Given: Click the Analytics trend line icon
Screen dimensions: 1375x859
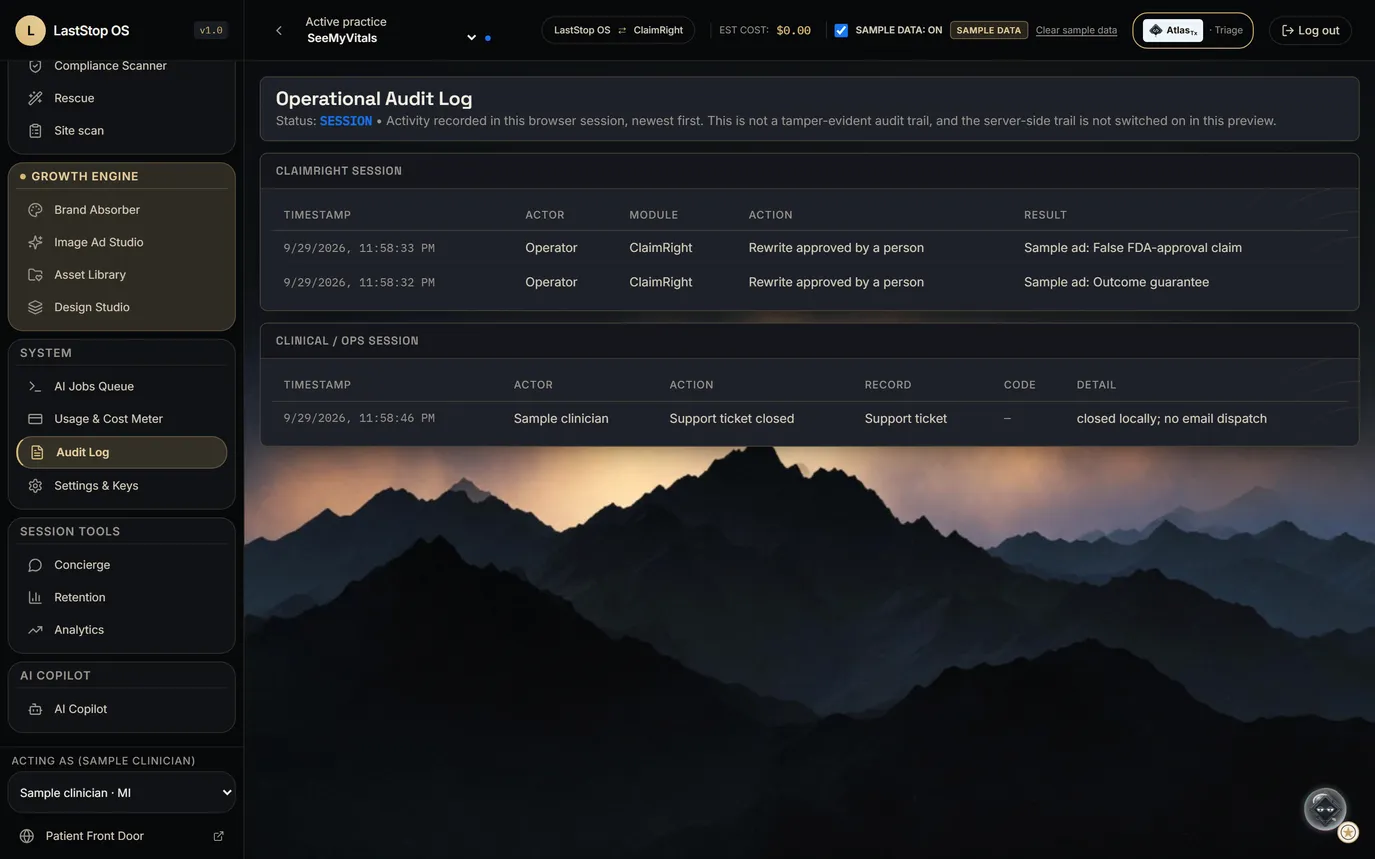Looking at the screenshot, I should click(x=35, y=630).
